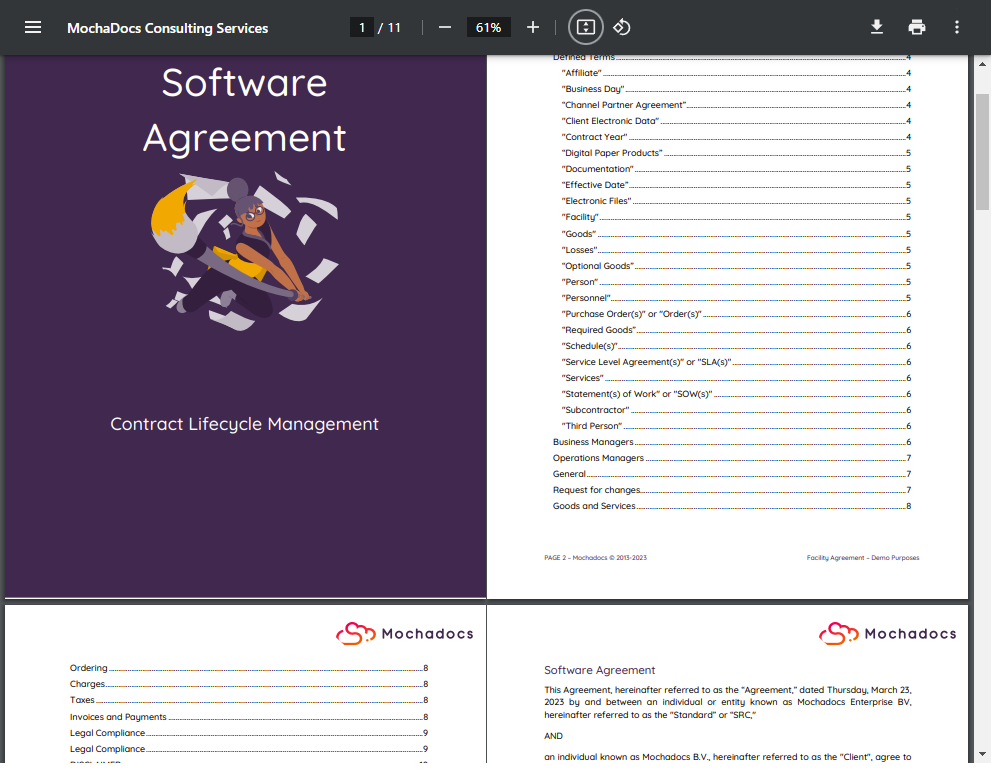Image resolution: width=993 pixels, height=770 pixels.
Task: Click the Mochadocs logo above Software Agreement text
Action: (838, 633)
